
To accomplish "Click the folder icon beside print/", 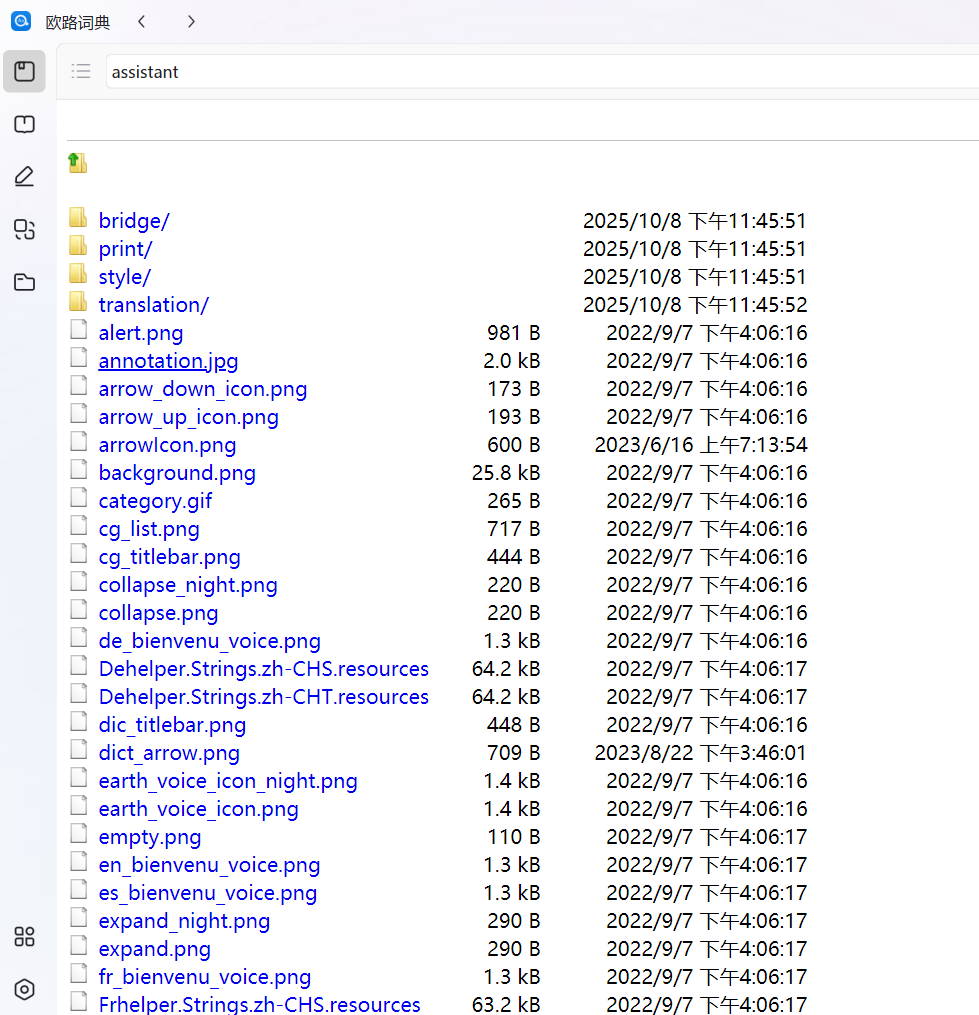I will click(x=78, y=245).
